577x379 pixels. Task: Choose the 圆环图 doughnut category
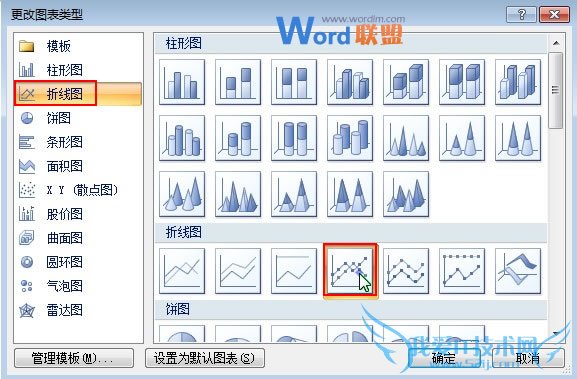tap(78, 262)
